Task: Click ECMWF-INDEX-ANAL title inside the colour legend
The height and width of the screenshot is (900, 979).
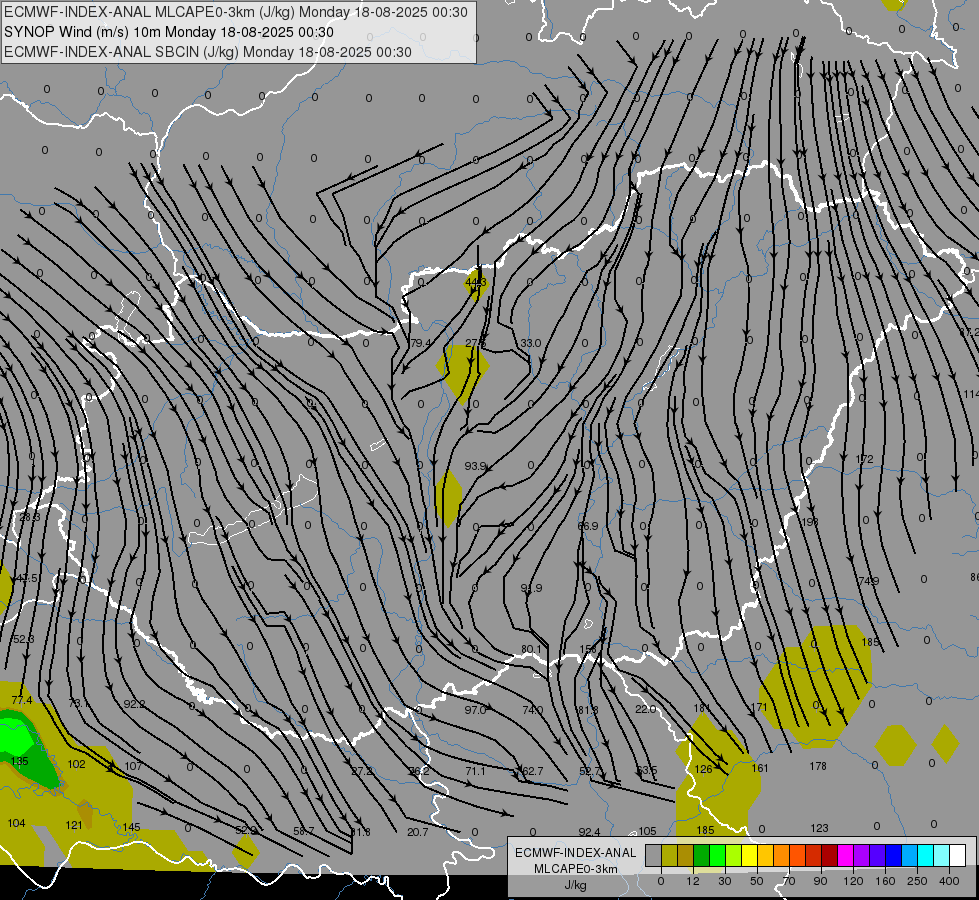Action: tap(576, 853)
